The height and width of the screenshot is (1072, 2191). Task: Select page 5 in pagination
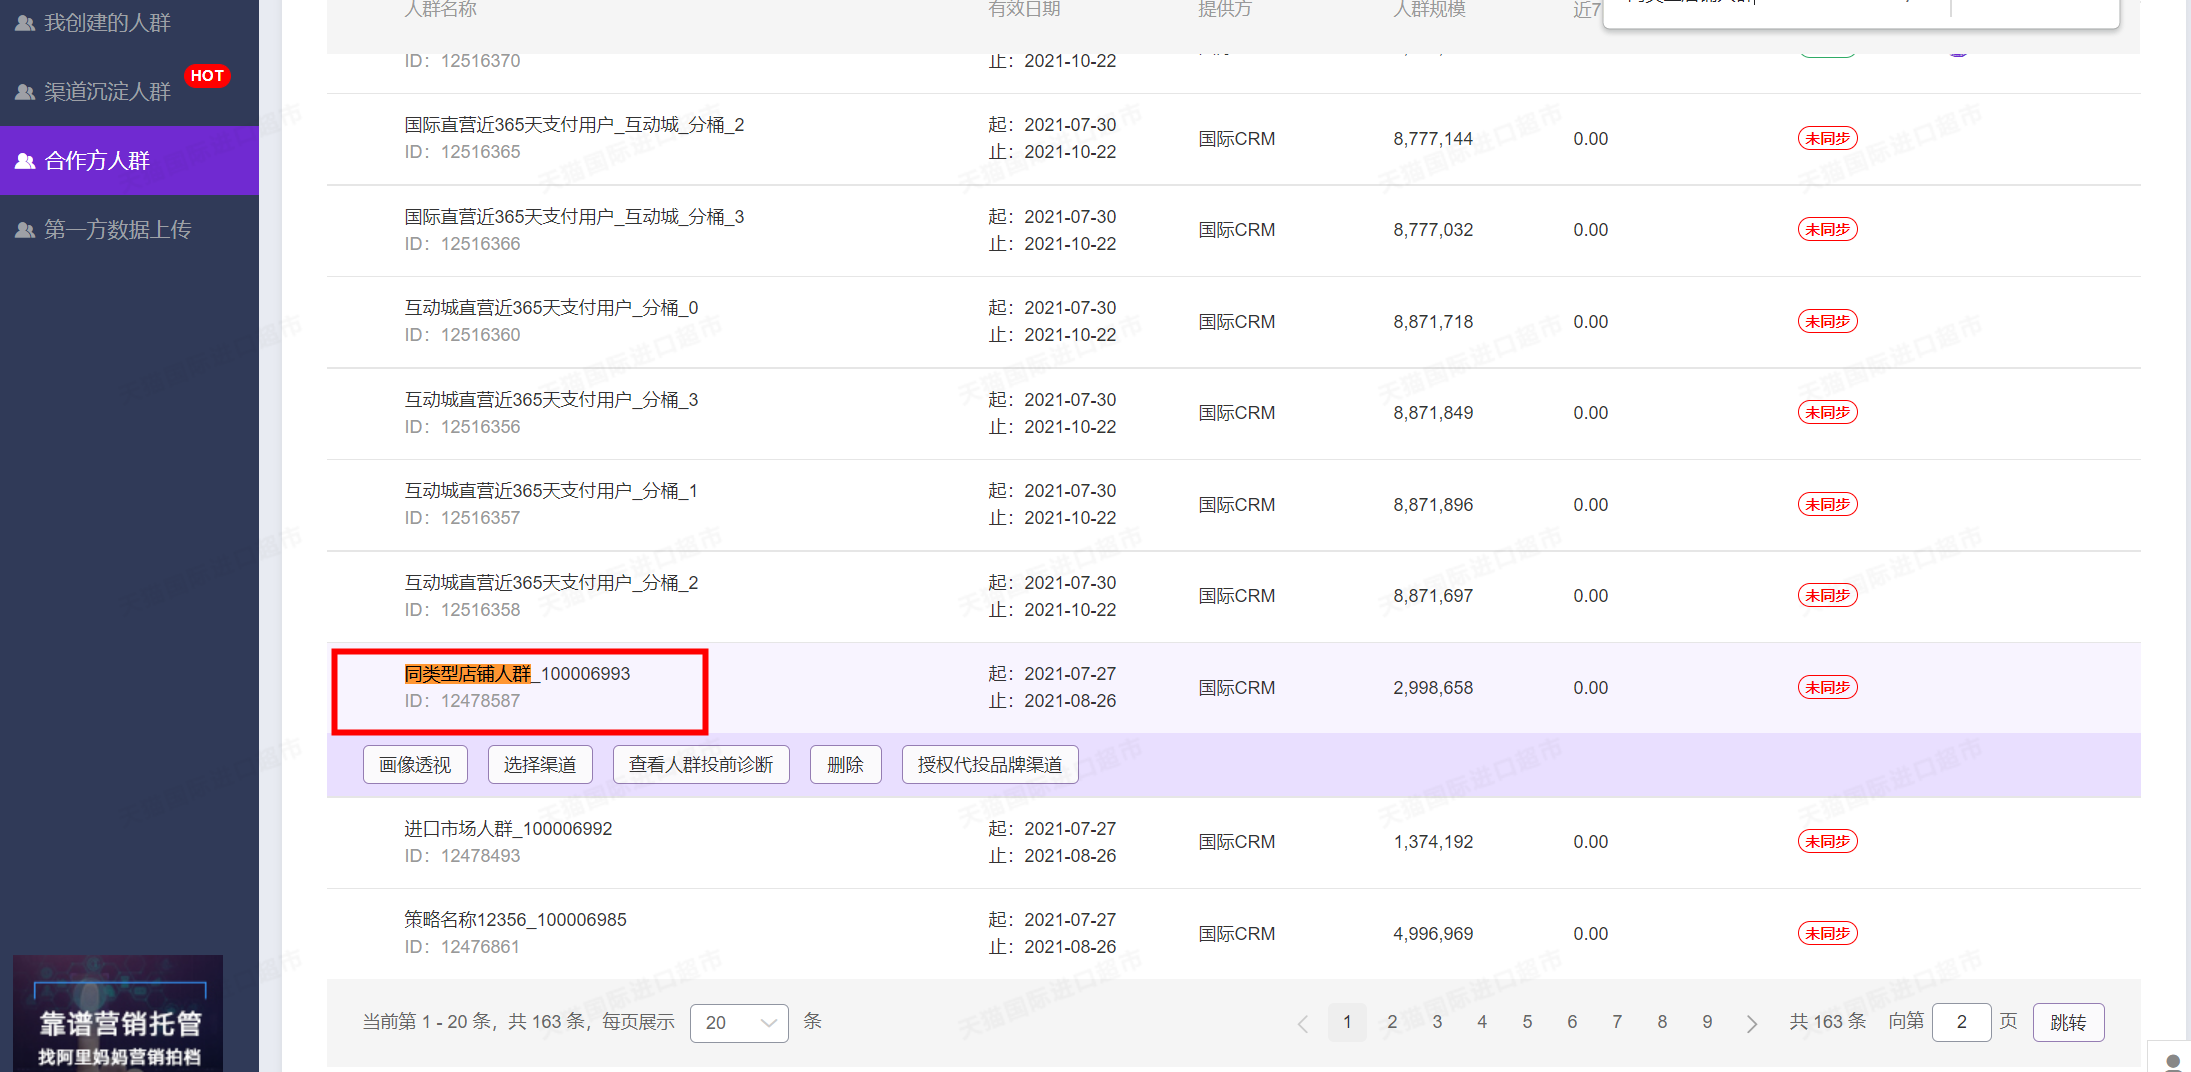coord(1527,1022)
